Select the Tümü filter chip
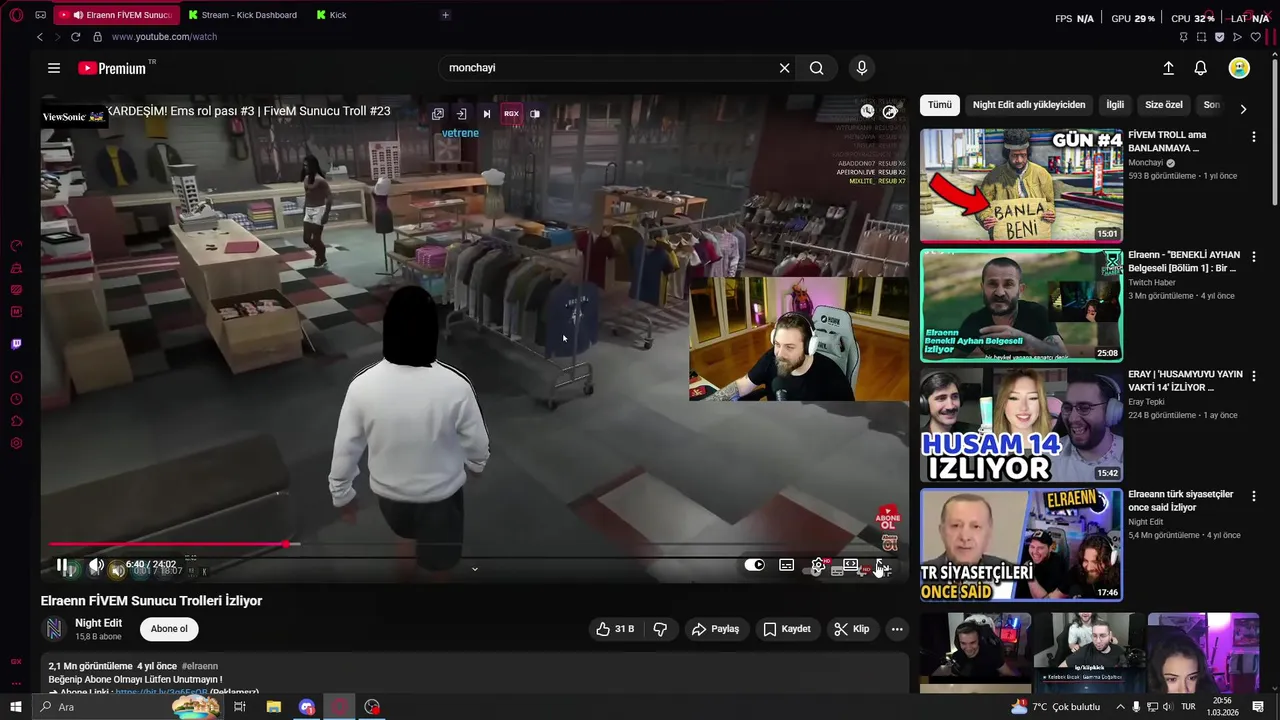This screenshot has width=1280, height=720. [x=940, y=105]
